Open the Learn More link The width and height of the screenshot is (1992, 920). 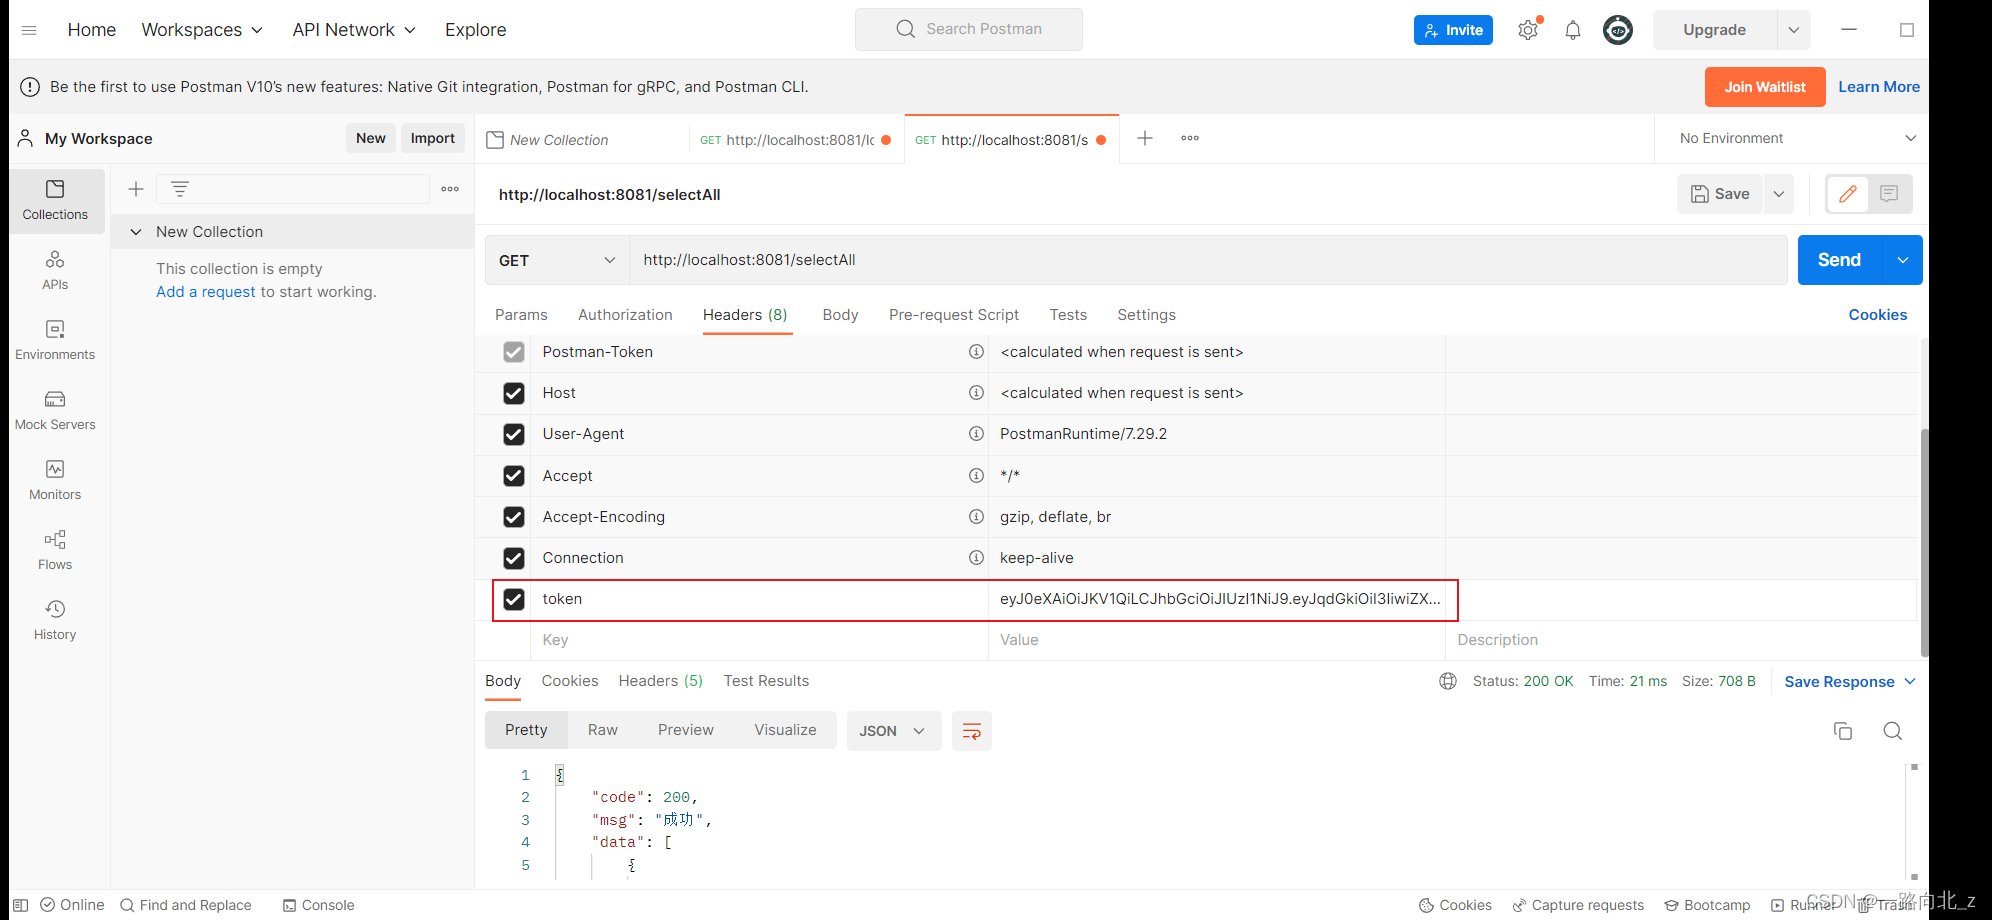(x=1879, y=87)
